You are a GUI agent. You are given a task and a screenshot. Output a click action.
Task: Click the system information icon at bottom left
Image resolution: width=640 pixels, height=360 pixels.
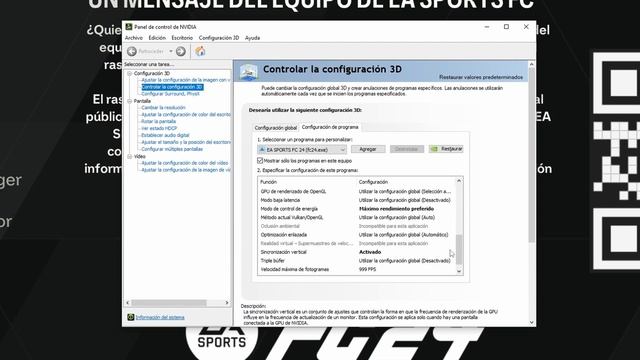click(130, 317)
